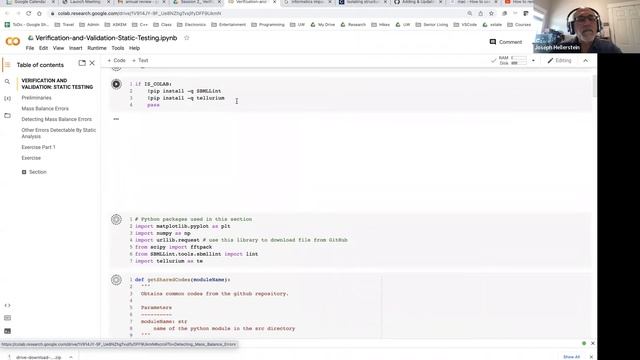Open the Insert menu
This screenshot has height=360, width=640.
(76, 48)
